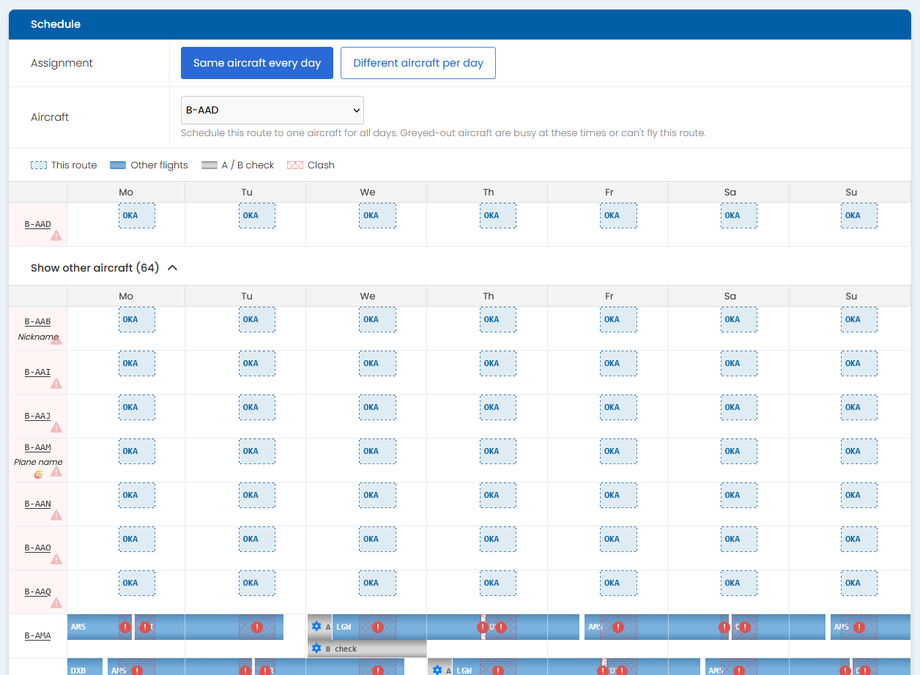
Task: Click the warning triangle in B-AAJ row
Action: 56,428
